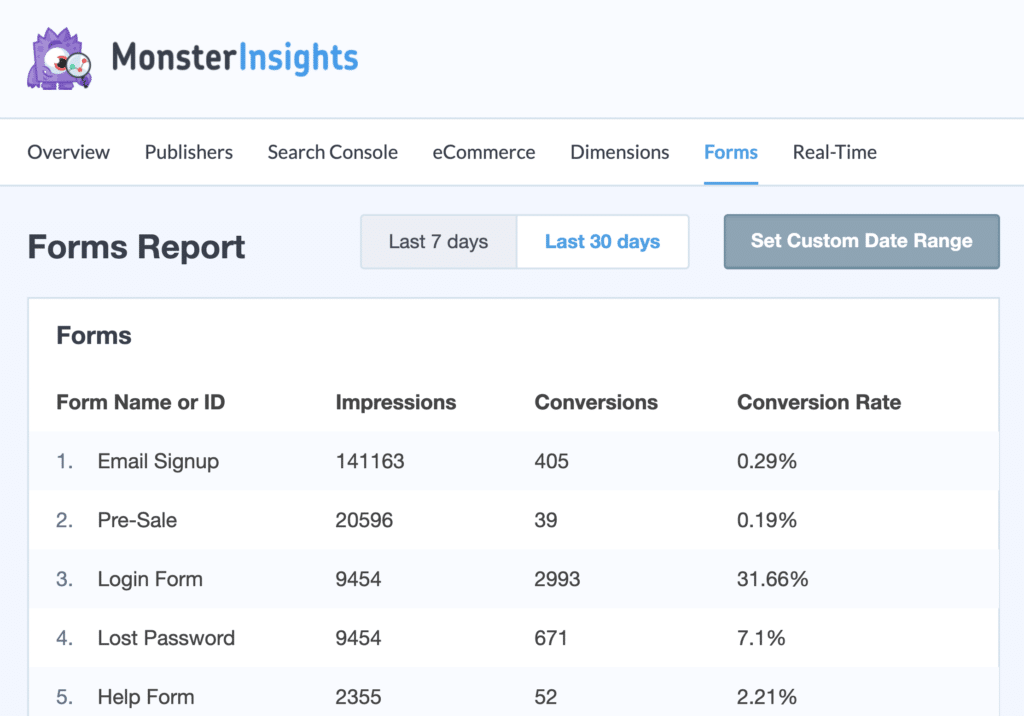Image resolution: width=1024 pixels, height=716 pixels.
Task: Sort by the Impressions column header
Action: point(396,402)
